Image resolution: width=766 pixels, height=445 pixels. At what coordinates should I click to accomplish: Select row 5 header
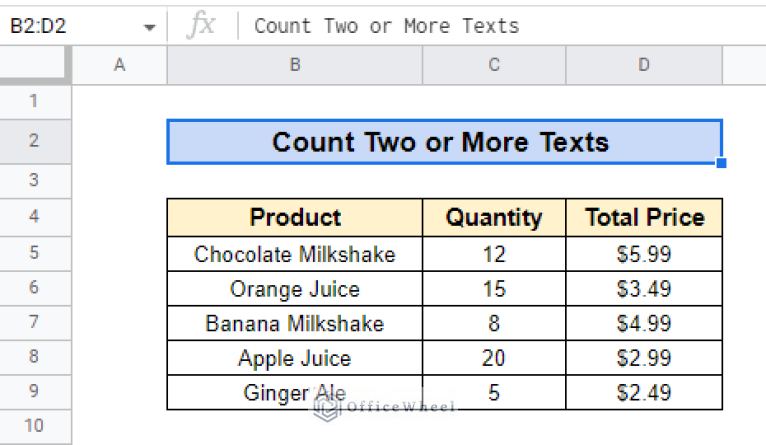click(34, 253)
